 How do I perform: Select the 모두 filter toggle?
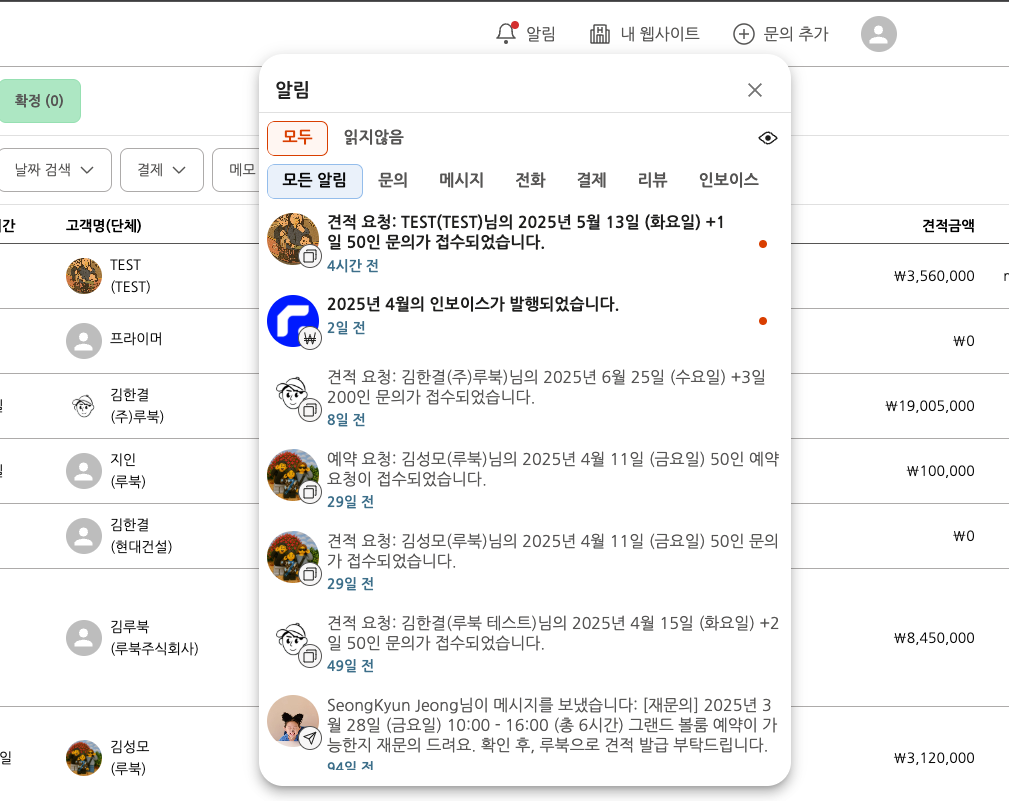[297, 138]
